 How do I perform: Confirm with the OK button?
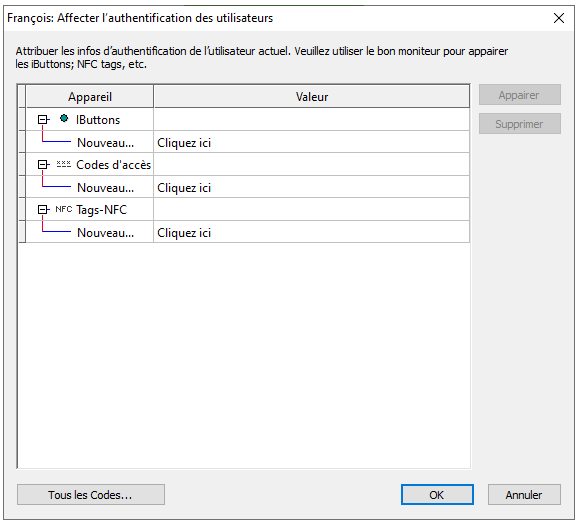[437, 495]
